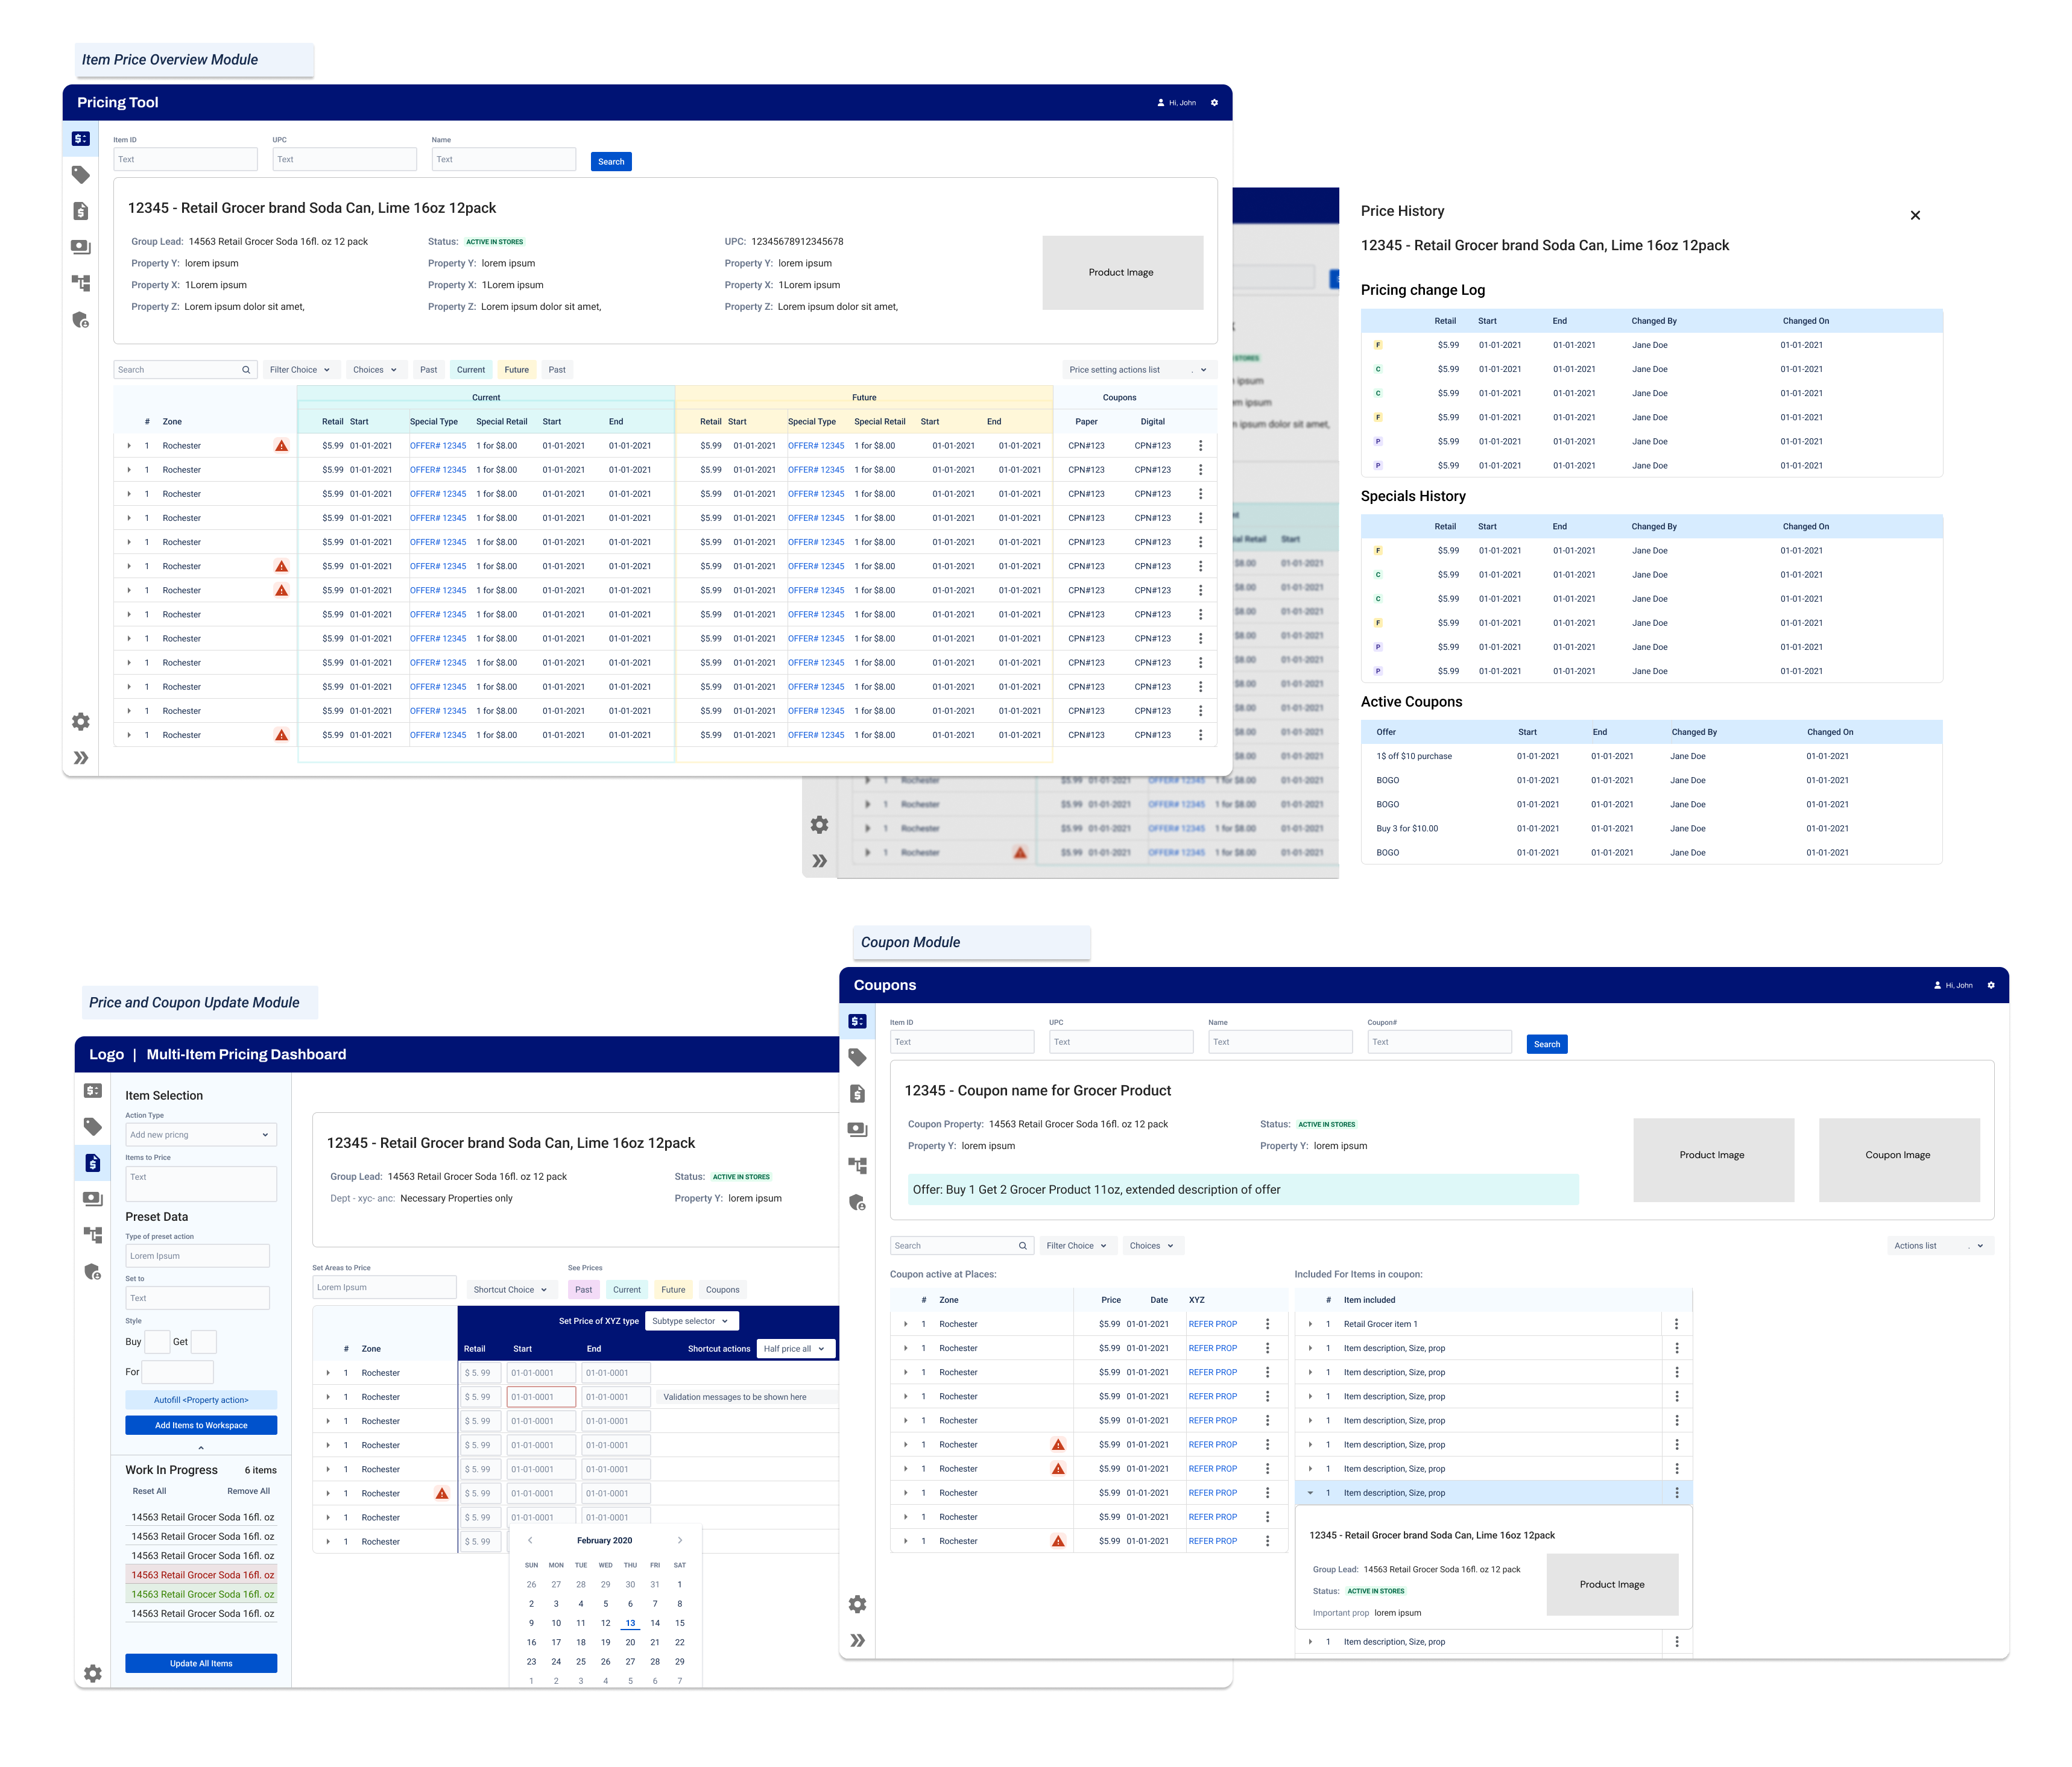Open Filter Choice dropdown in Coupons window
Viewport: 2072px width, 1767px height.
tap(1077, 1246)
